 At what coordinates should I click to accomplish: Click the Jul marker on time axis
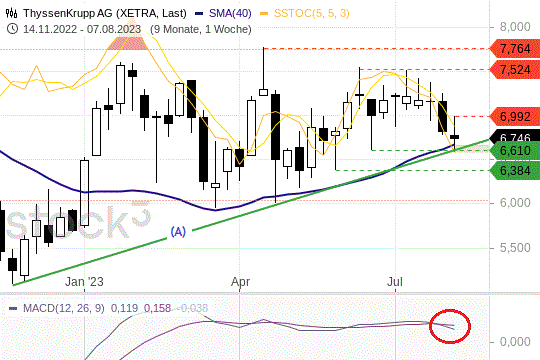pyautogui.click(x=395, y=282)
